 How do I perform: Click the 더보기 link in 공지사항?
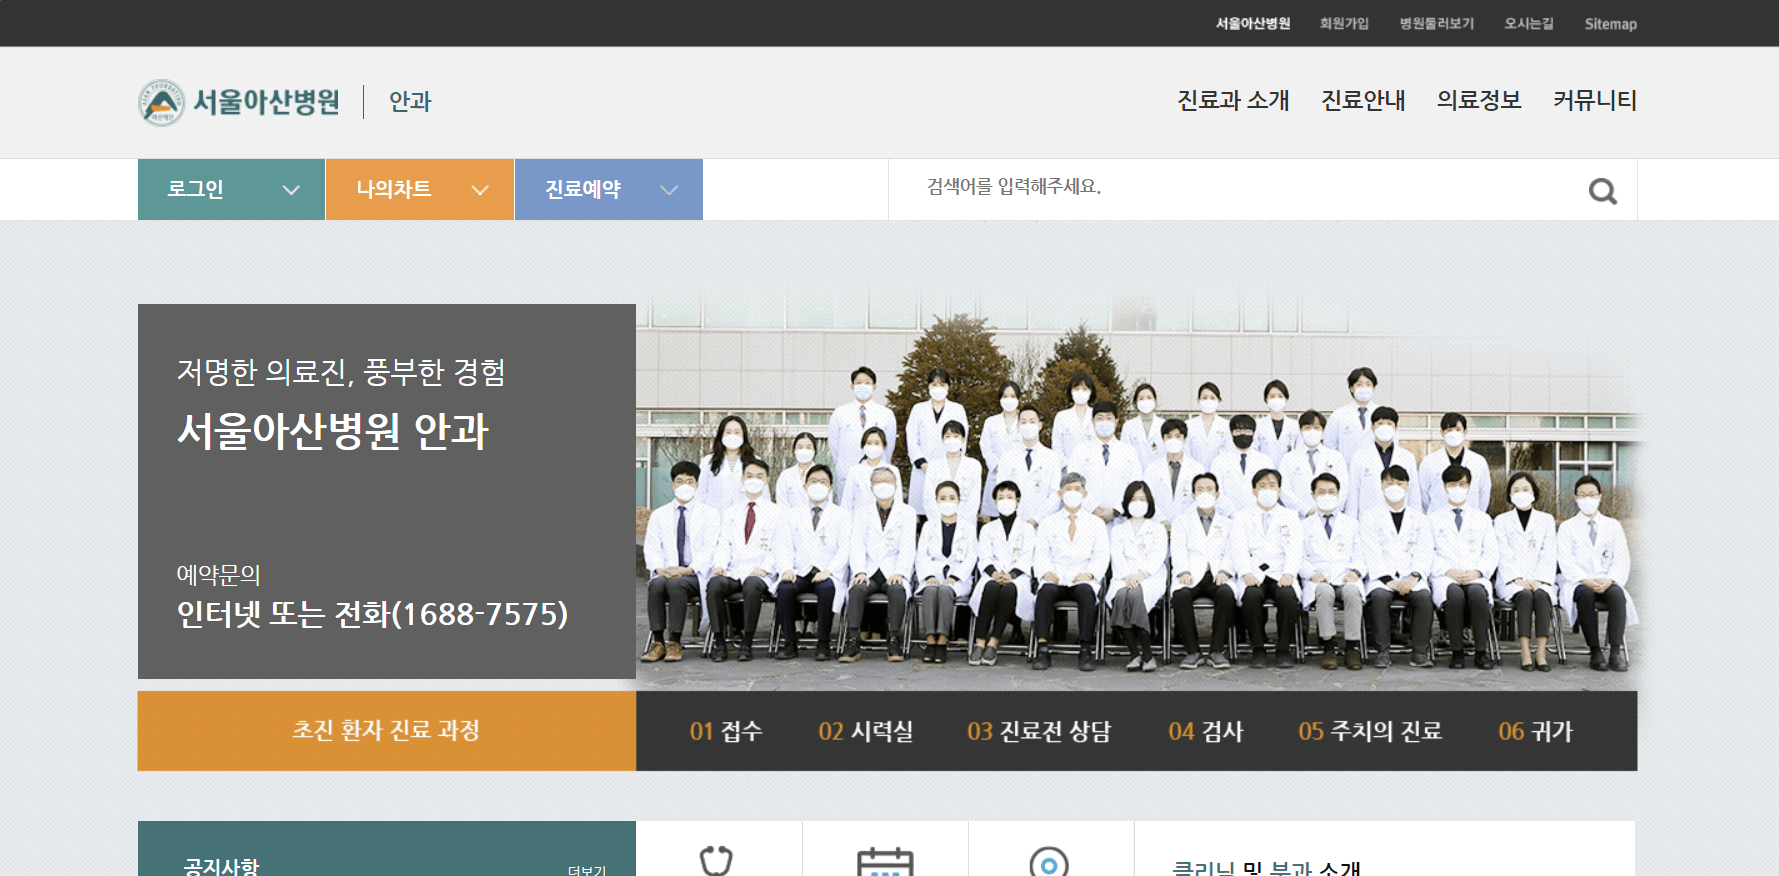pyautogui.click(x=587, y=870)
